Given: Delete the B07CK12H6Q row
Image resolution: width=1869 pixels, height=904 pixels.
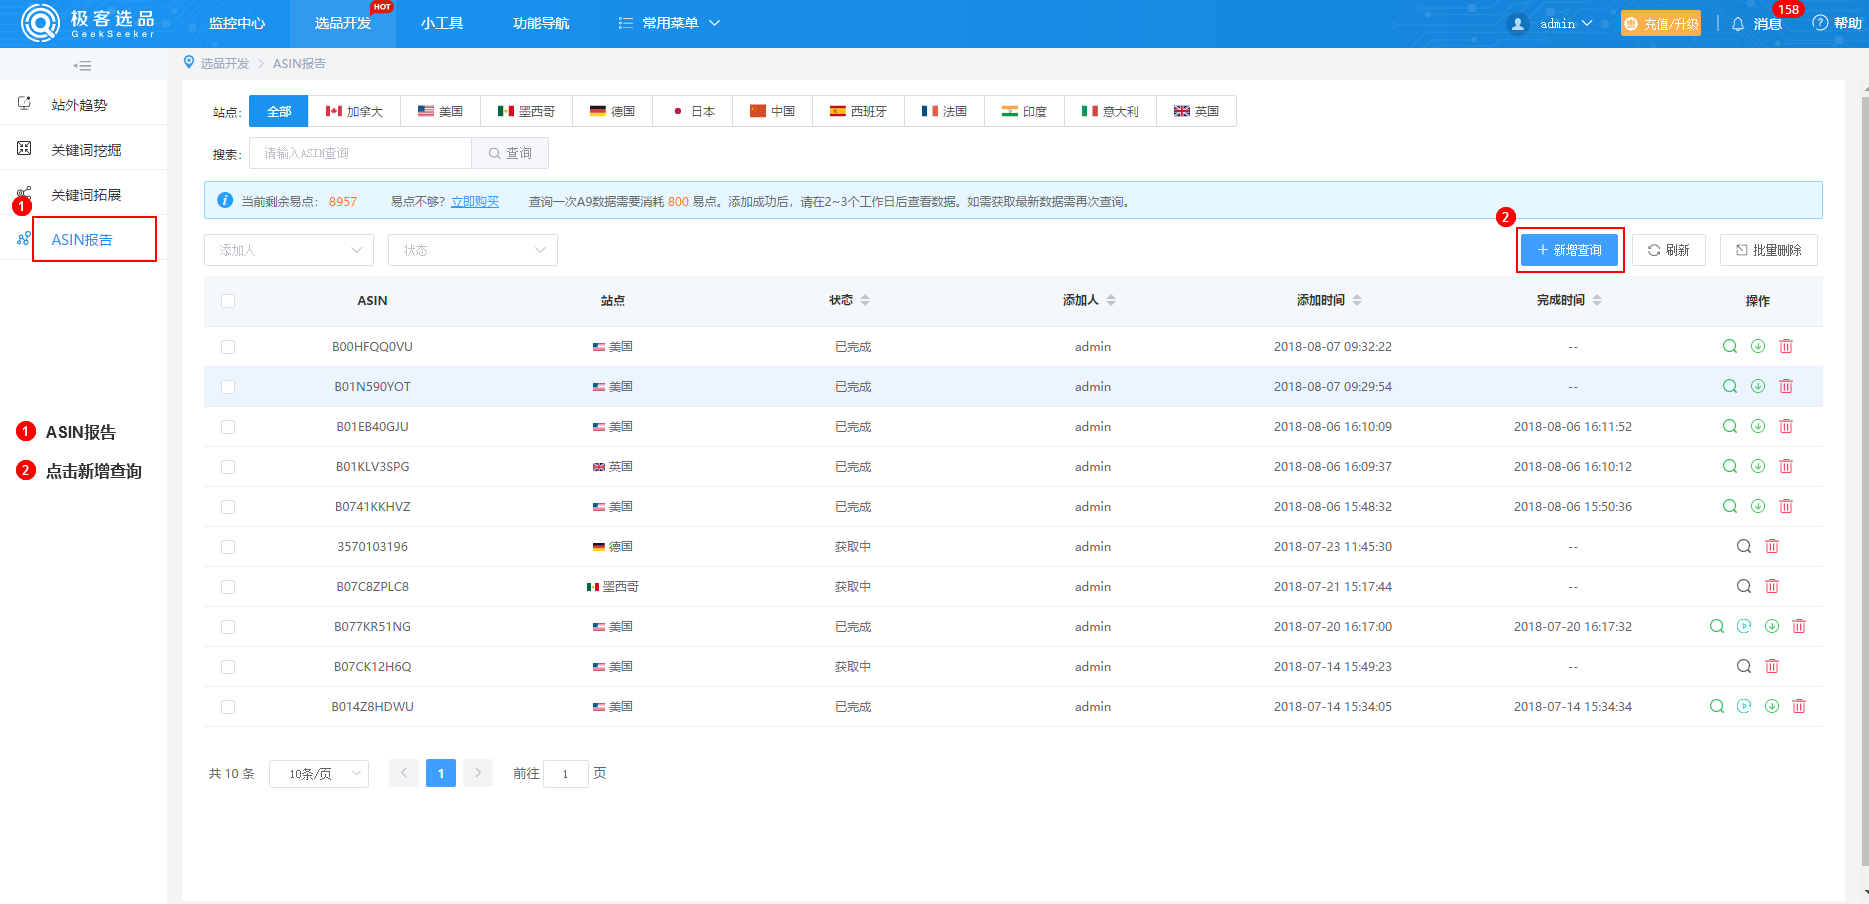Looking at the screenshot, I should 1772,666.
